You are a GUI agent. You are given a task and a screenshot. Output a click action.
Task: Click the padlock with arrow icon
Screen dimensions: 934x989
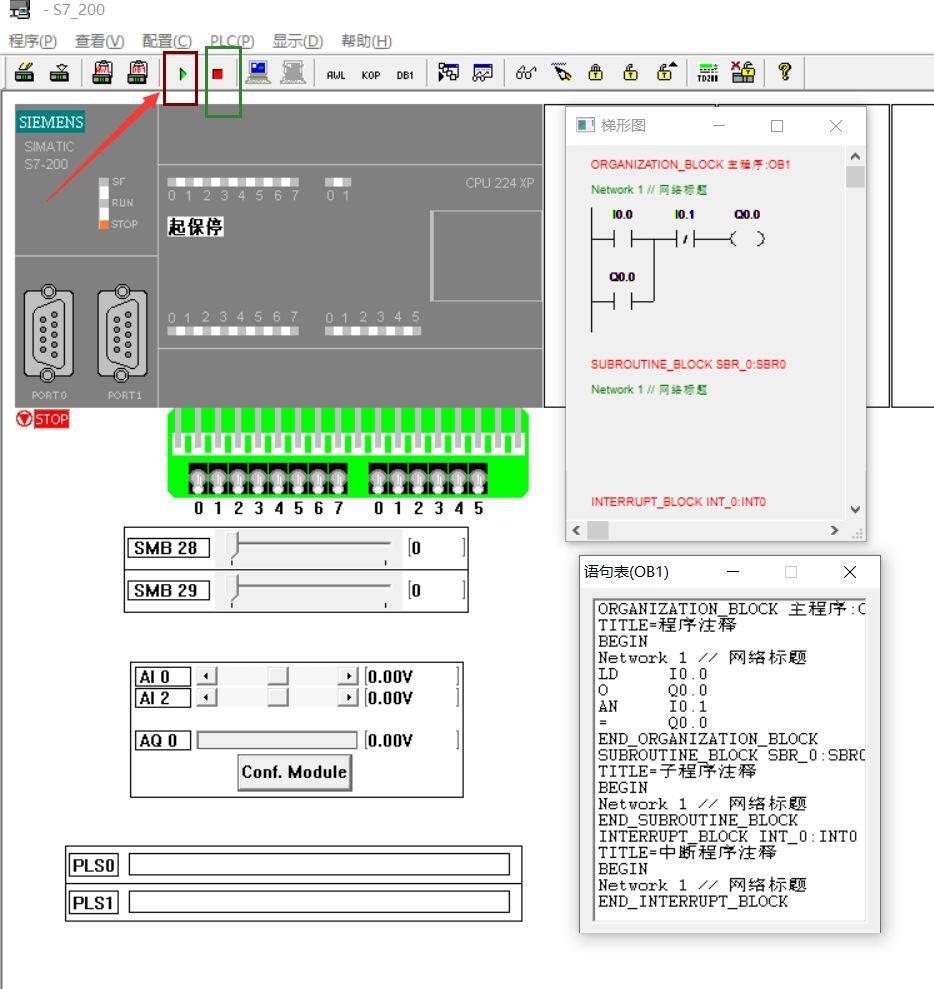(x=666, y=72)
